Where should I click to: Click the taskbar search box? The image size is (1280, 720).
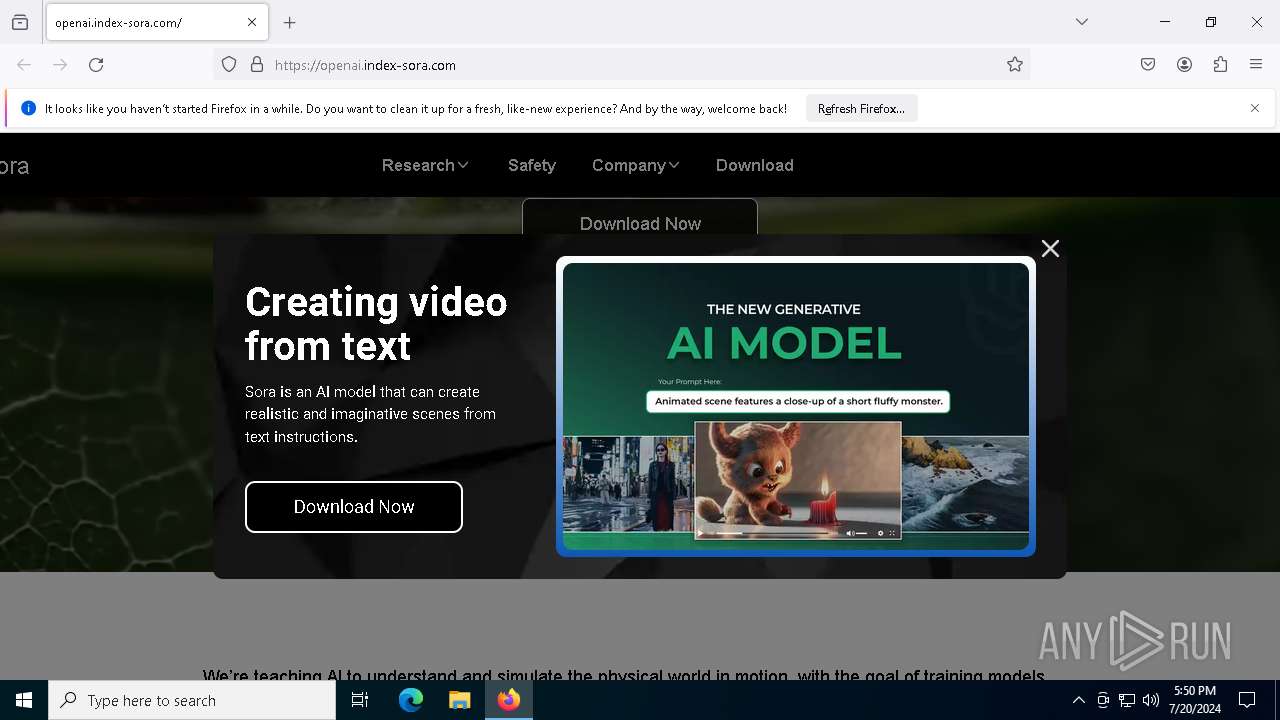(x=192, y=700)
